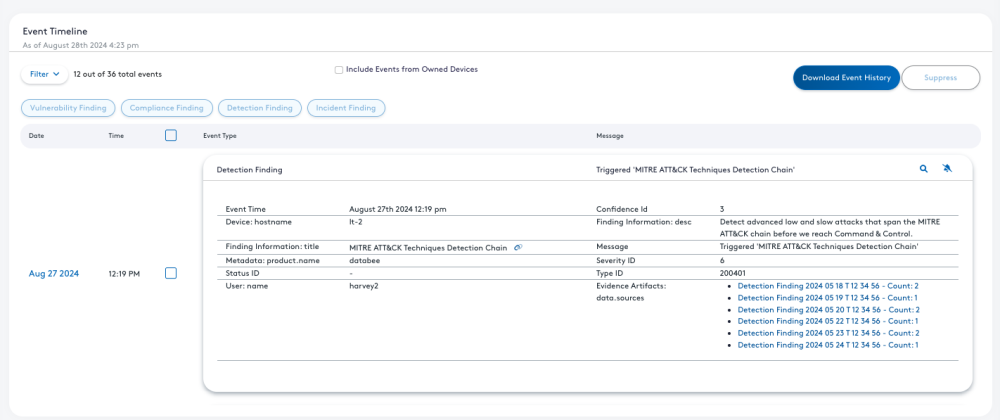Click the Message column header
This screenshot has height=420, width=1000.
pyautogui.click(x=610, y=136)
